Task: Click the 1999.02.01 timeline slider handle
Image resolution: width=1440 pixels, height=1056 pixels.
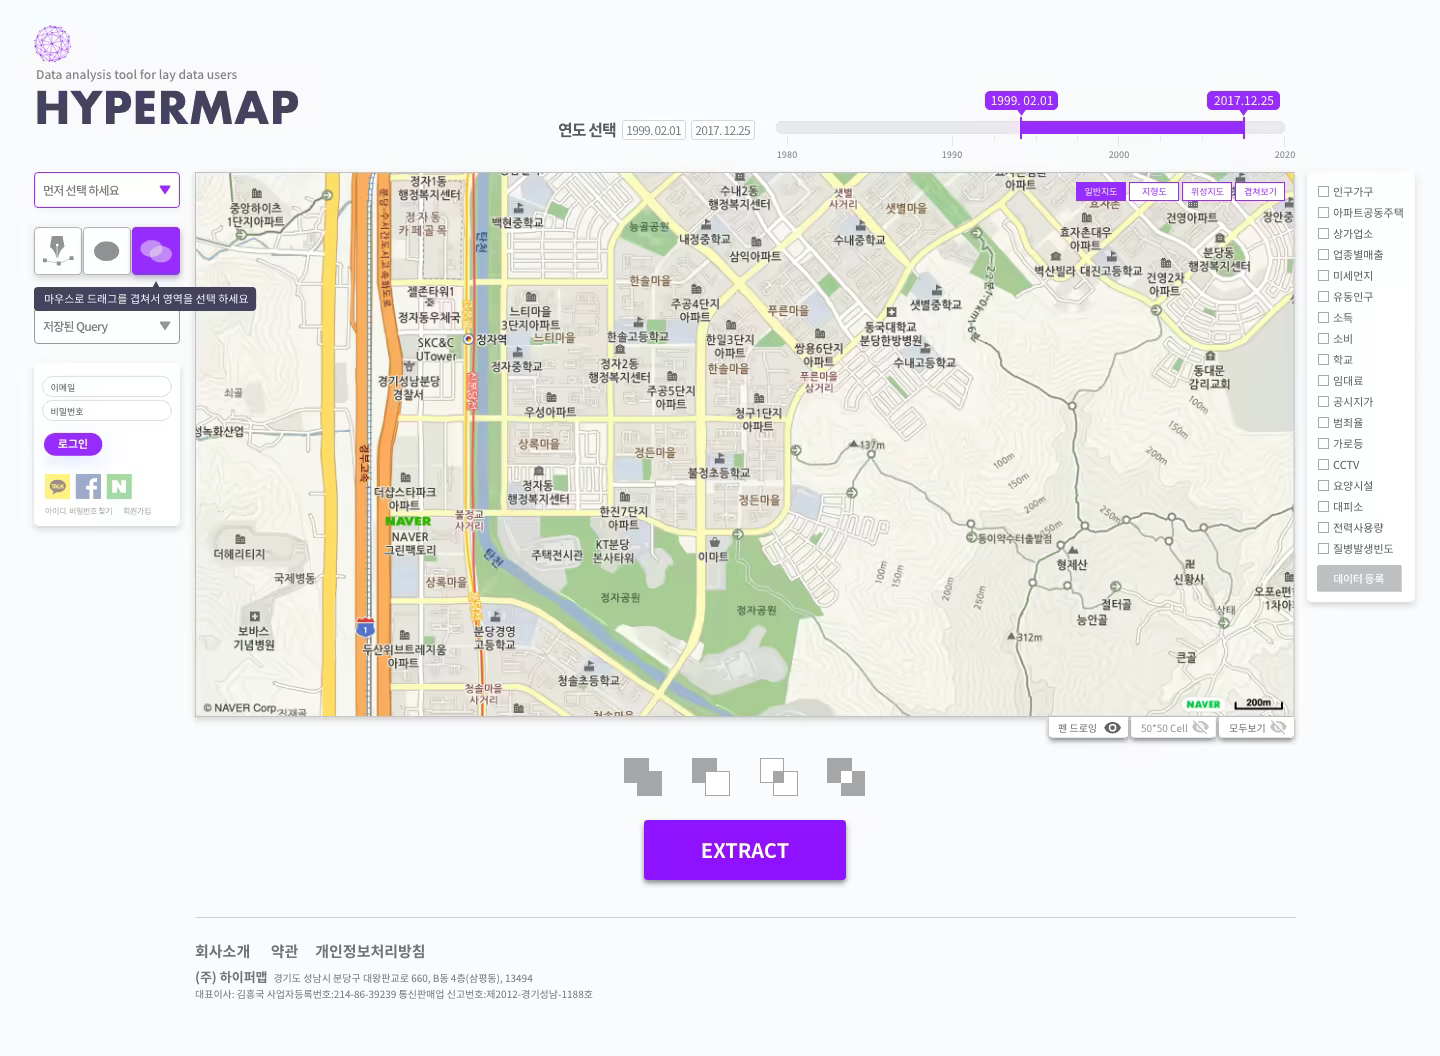Action: pyautogui.click(x=1021, y=127)
